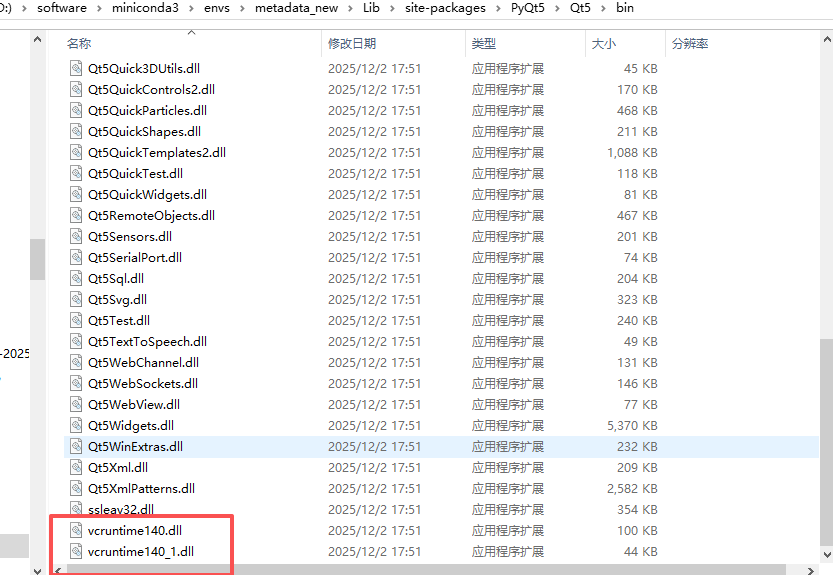The width and height of the screenshot is (833, 575).
Task: Click the Qt5WebSockets.dll file icon
Action: [76, 383]
